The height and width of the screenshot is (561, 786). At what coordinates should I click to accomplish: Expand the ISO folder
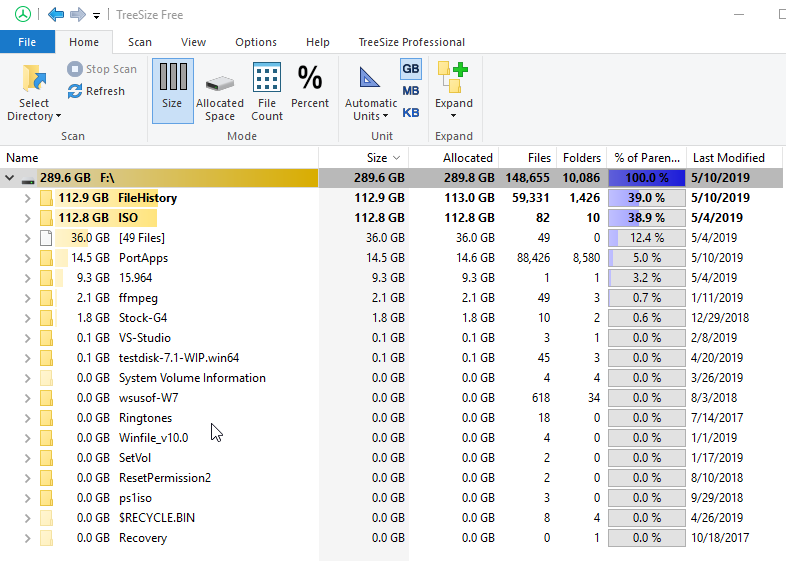pyautogui.click(x=28, y=218)
